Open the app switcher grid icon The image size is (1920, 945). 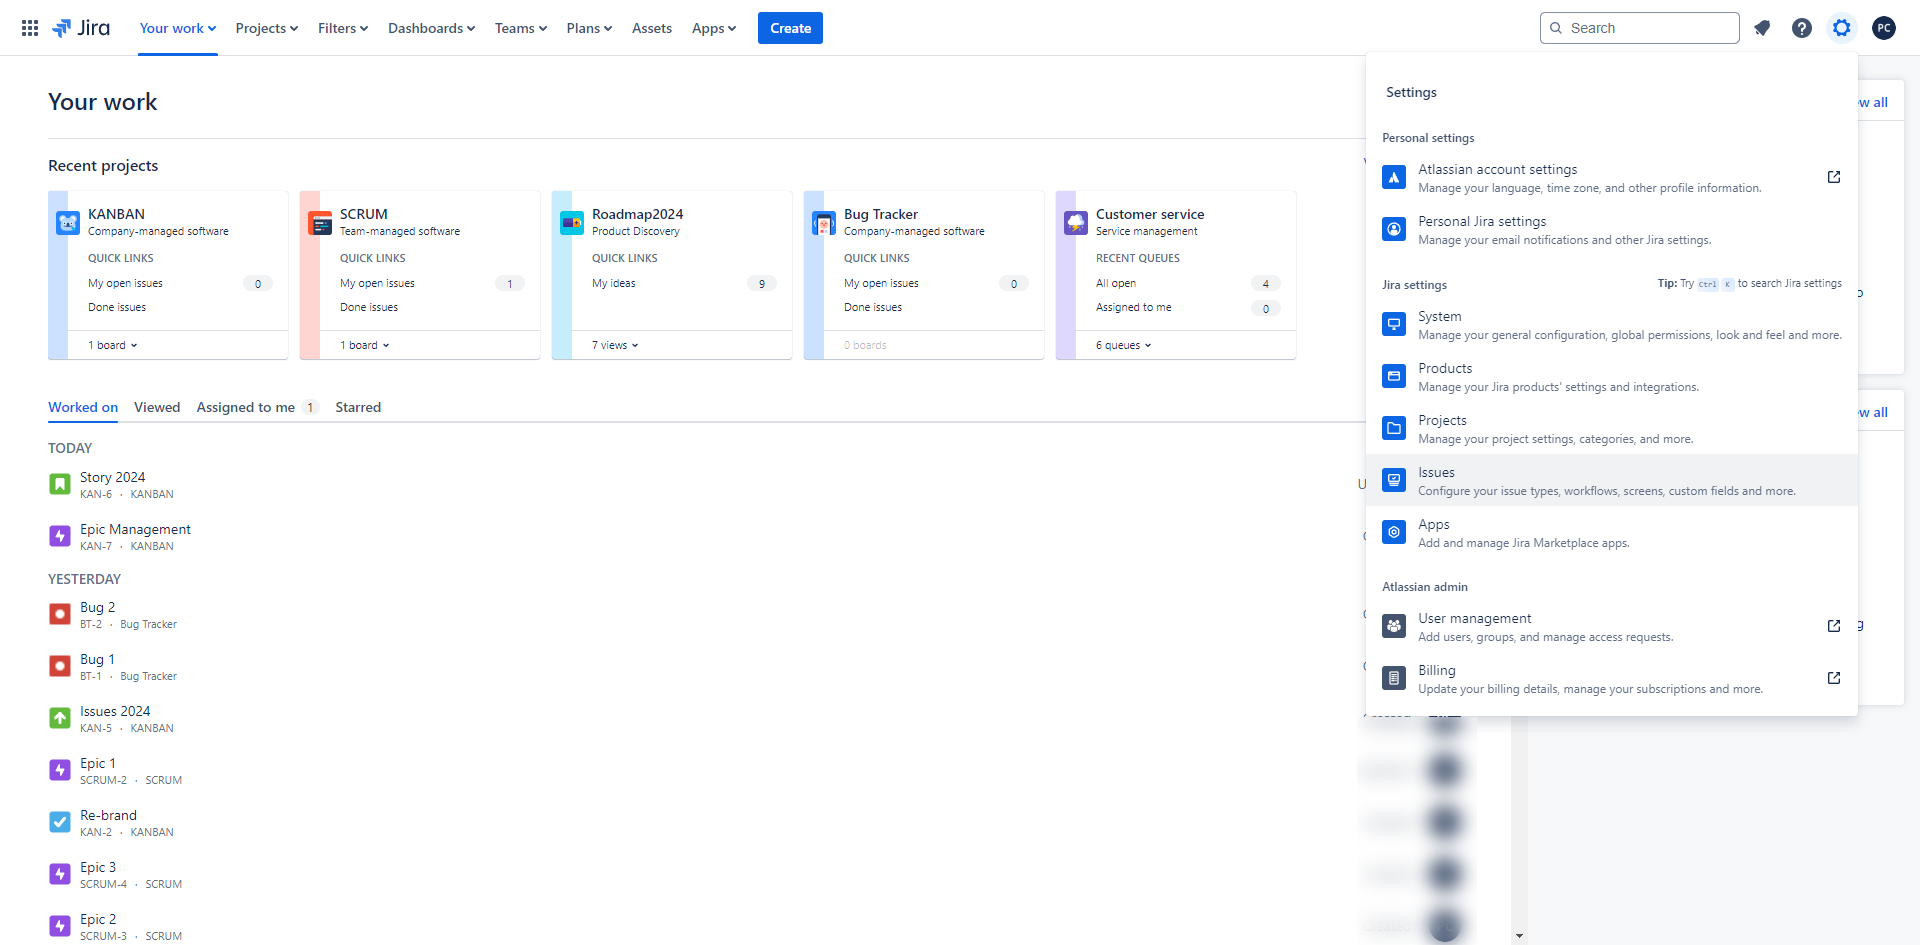(30, 28)
